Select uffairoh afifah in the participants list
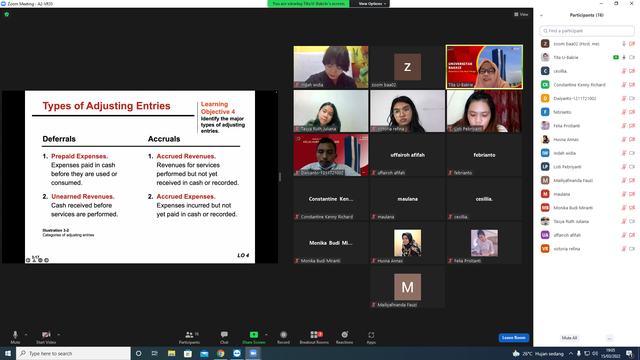Image resolution: width=640 pixels, height=360 pixels. coord(587,235)
